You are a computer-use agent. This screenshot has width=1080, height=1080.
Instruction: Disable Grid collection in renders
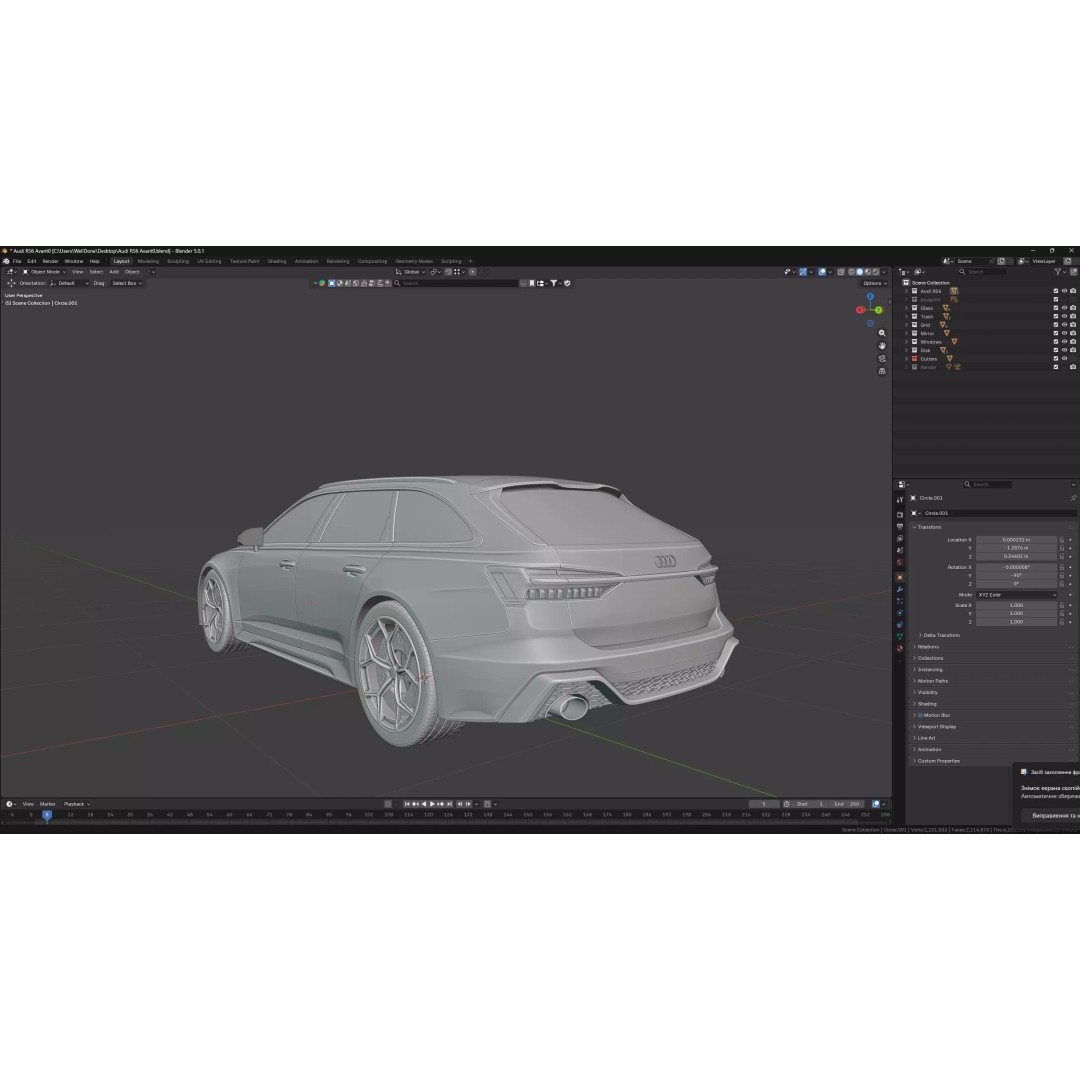1073,324
